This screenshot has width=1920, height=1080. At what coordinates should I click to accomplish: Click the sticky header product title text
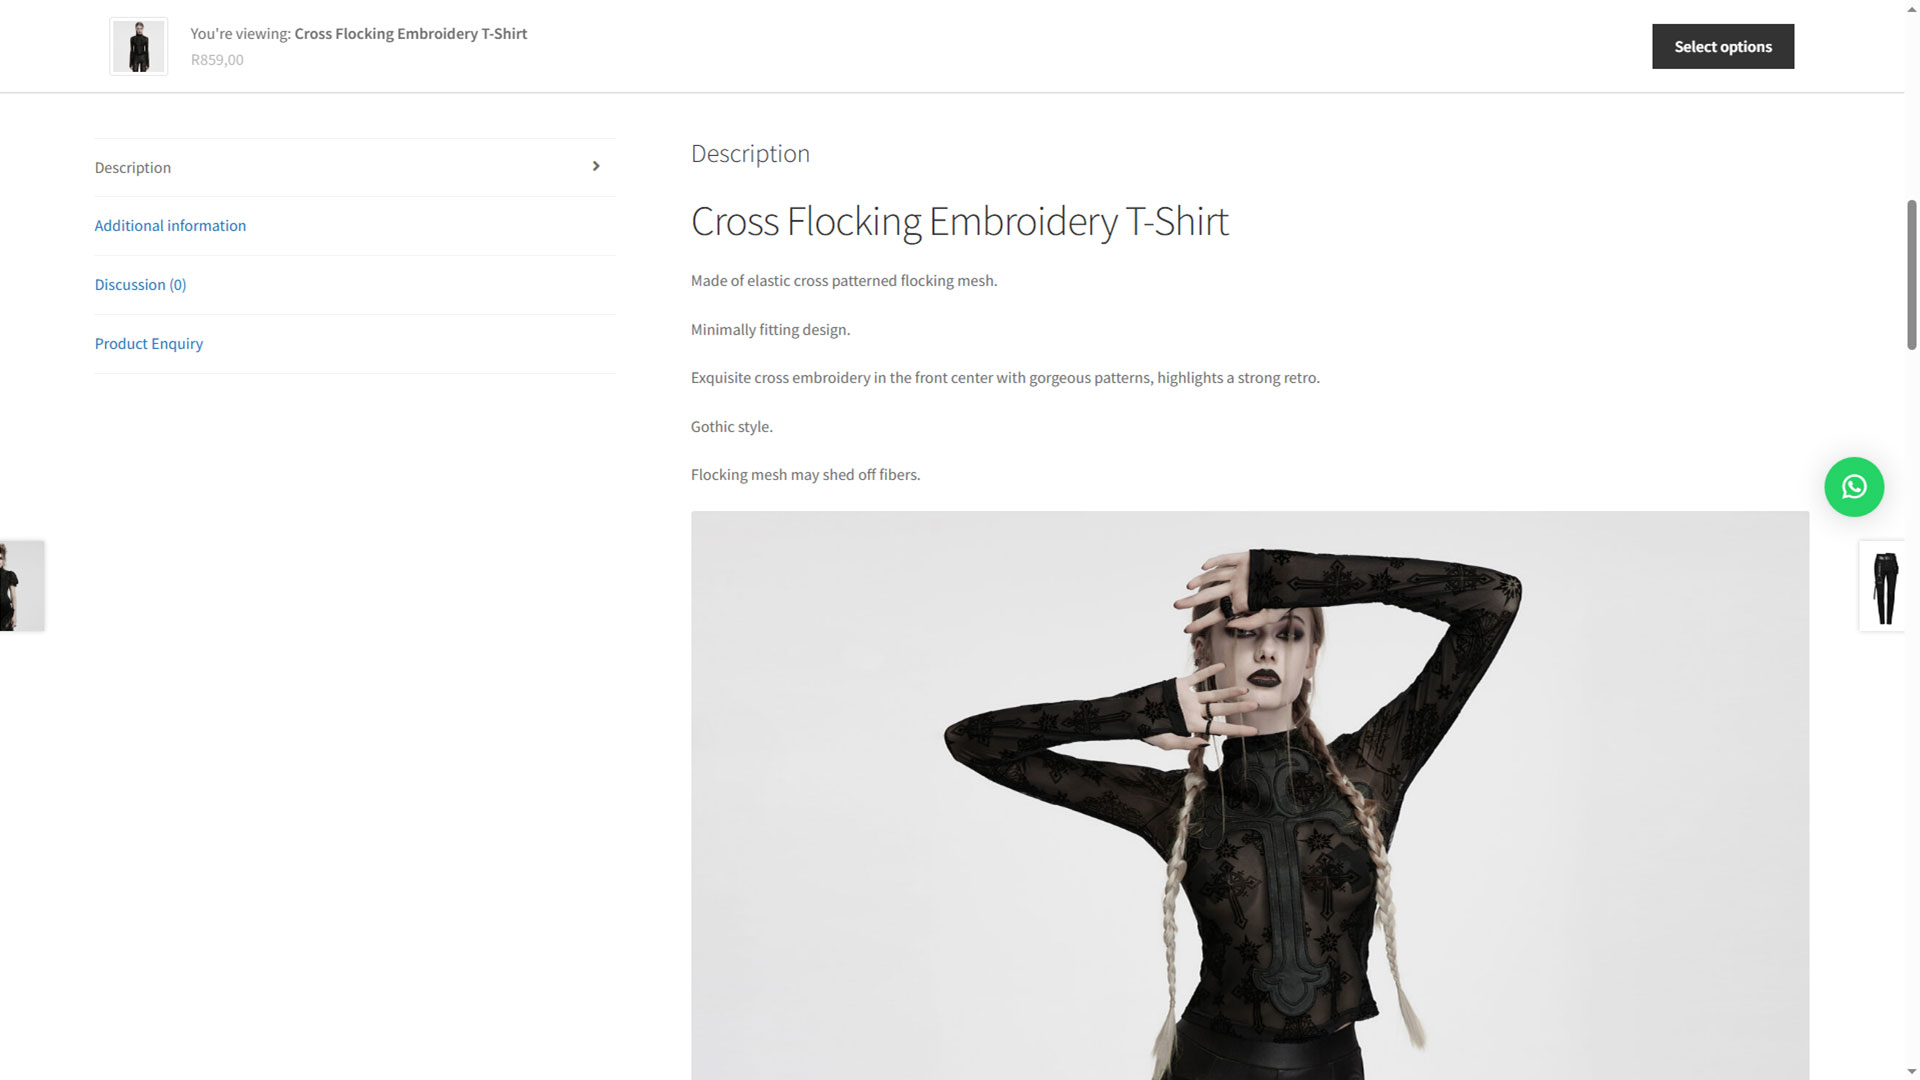pos(411,33)
